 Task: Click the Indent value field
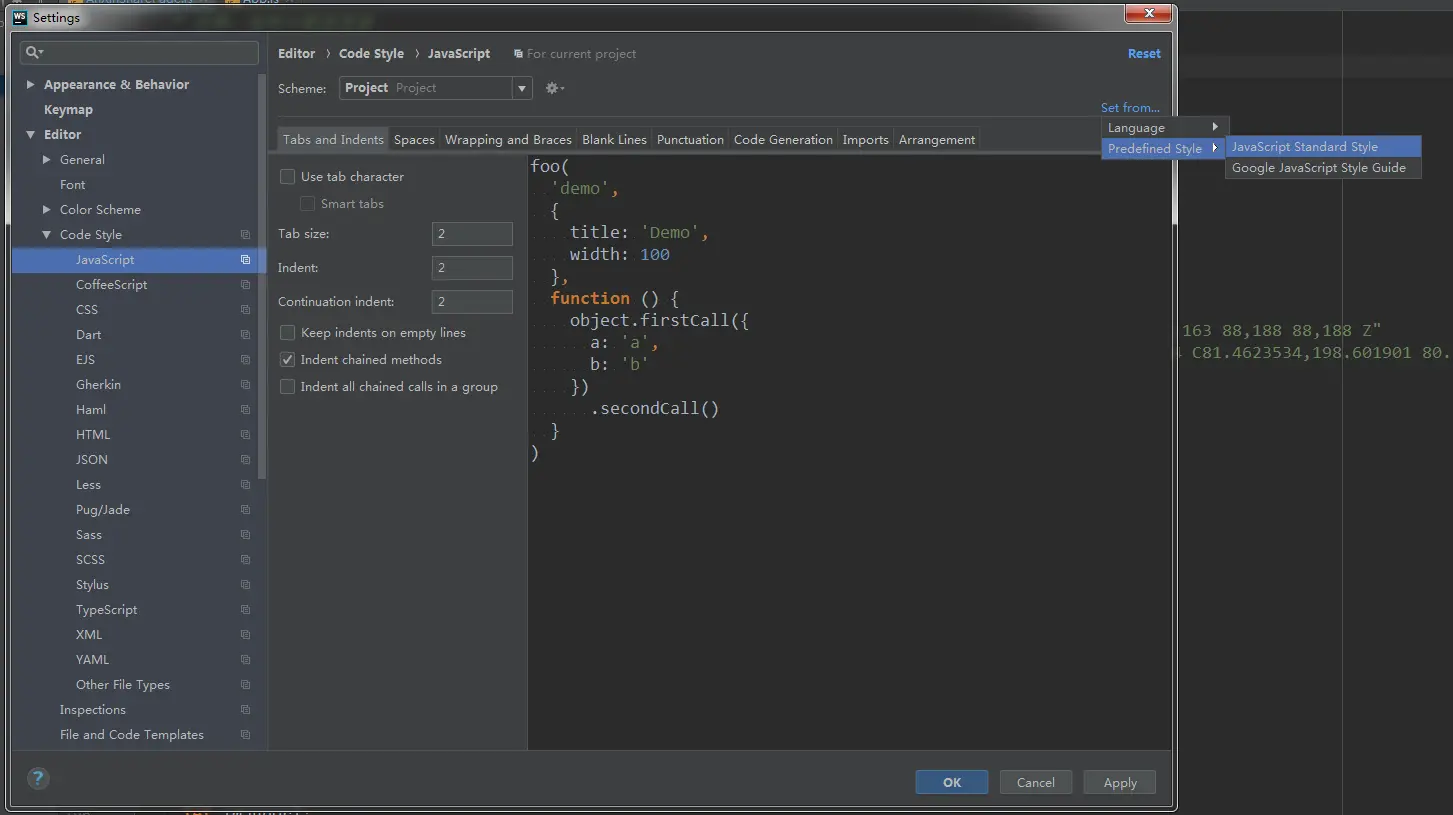(472, 268)
